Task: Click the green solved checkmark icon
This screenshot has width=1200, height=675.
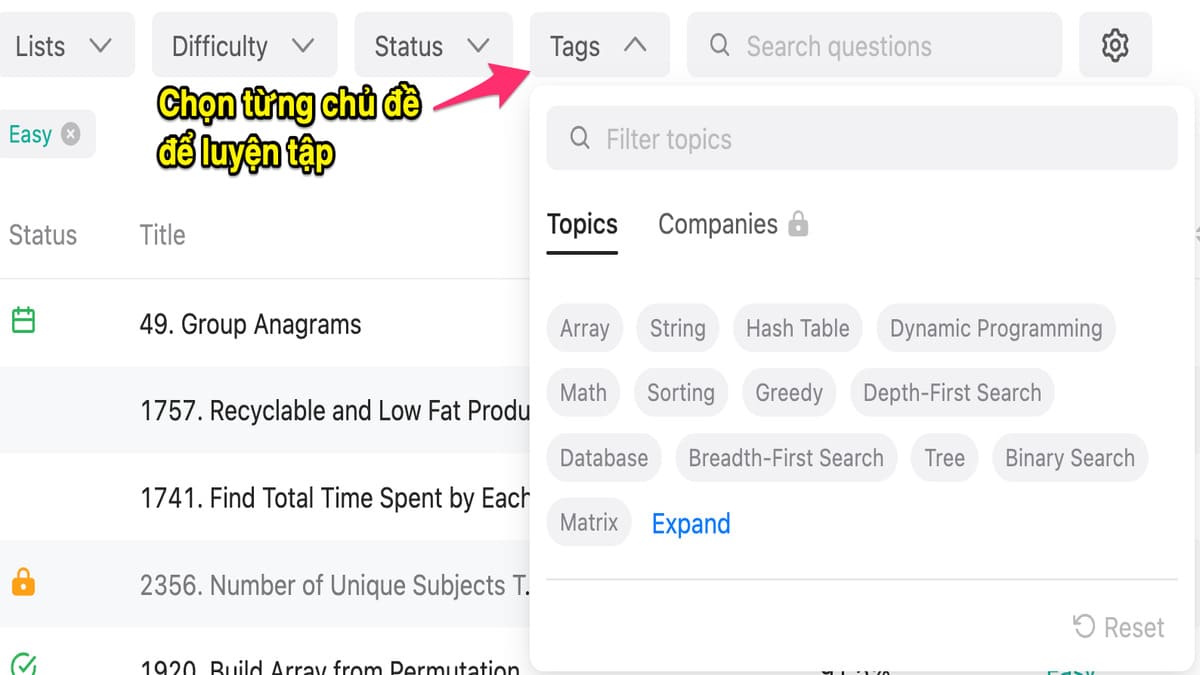Action: tap(23, 663)
